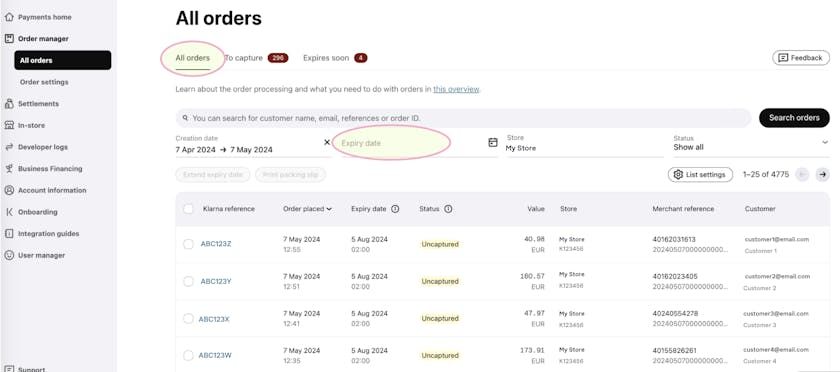This screenshot has width=840, height=372.
Task: Open the this overview link
Action: click(x=456, y=90)
